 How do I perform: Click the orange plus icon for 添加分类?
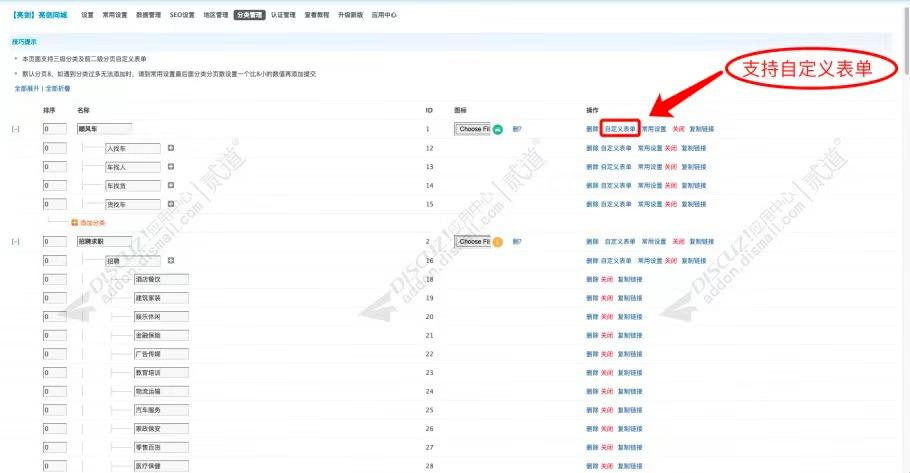74,223
